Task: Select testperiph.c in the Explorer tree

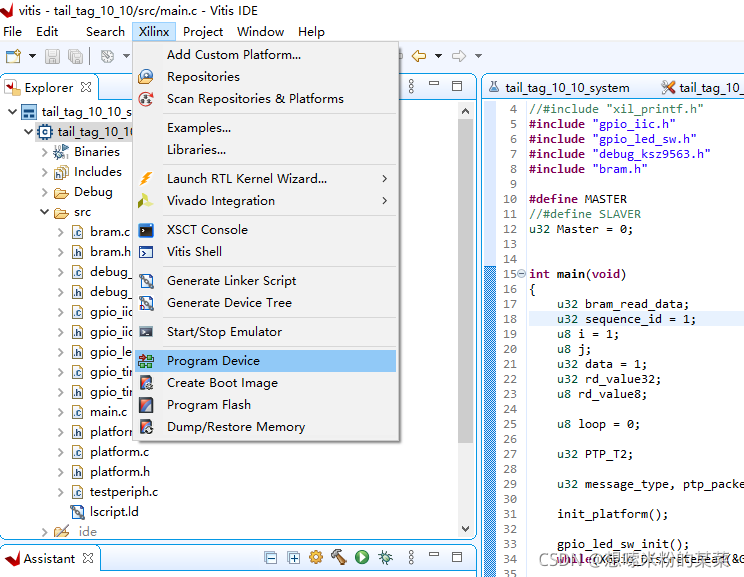Action: pos(123,492)
